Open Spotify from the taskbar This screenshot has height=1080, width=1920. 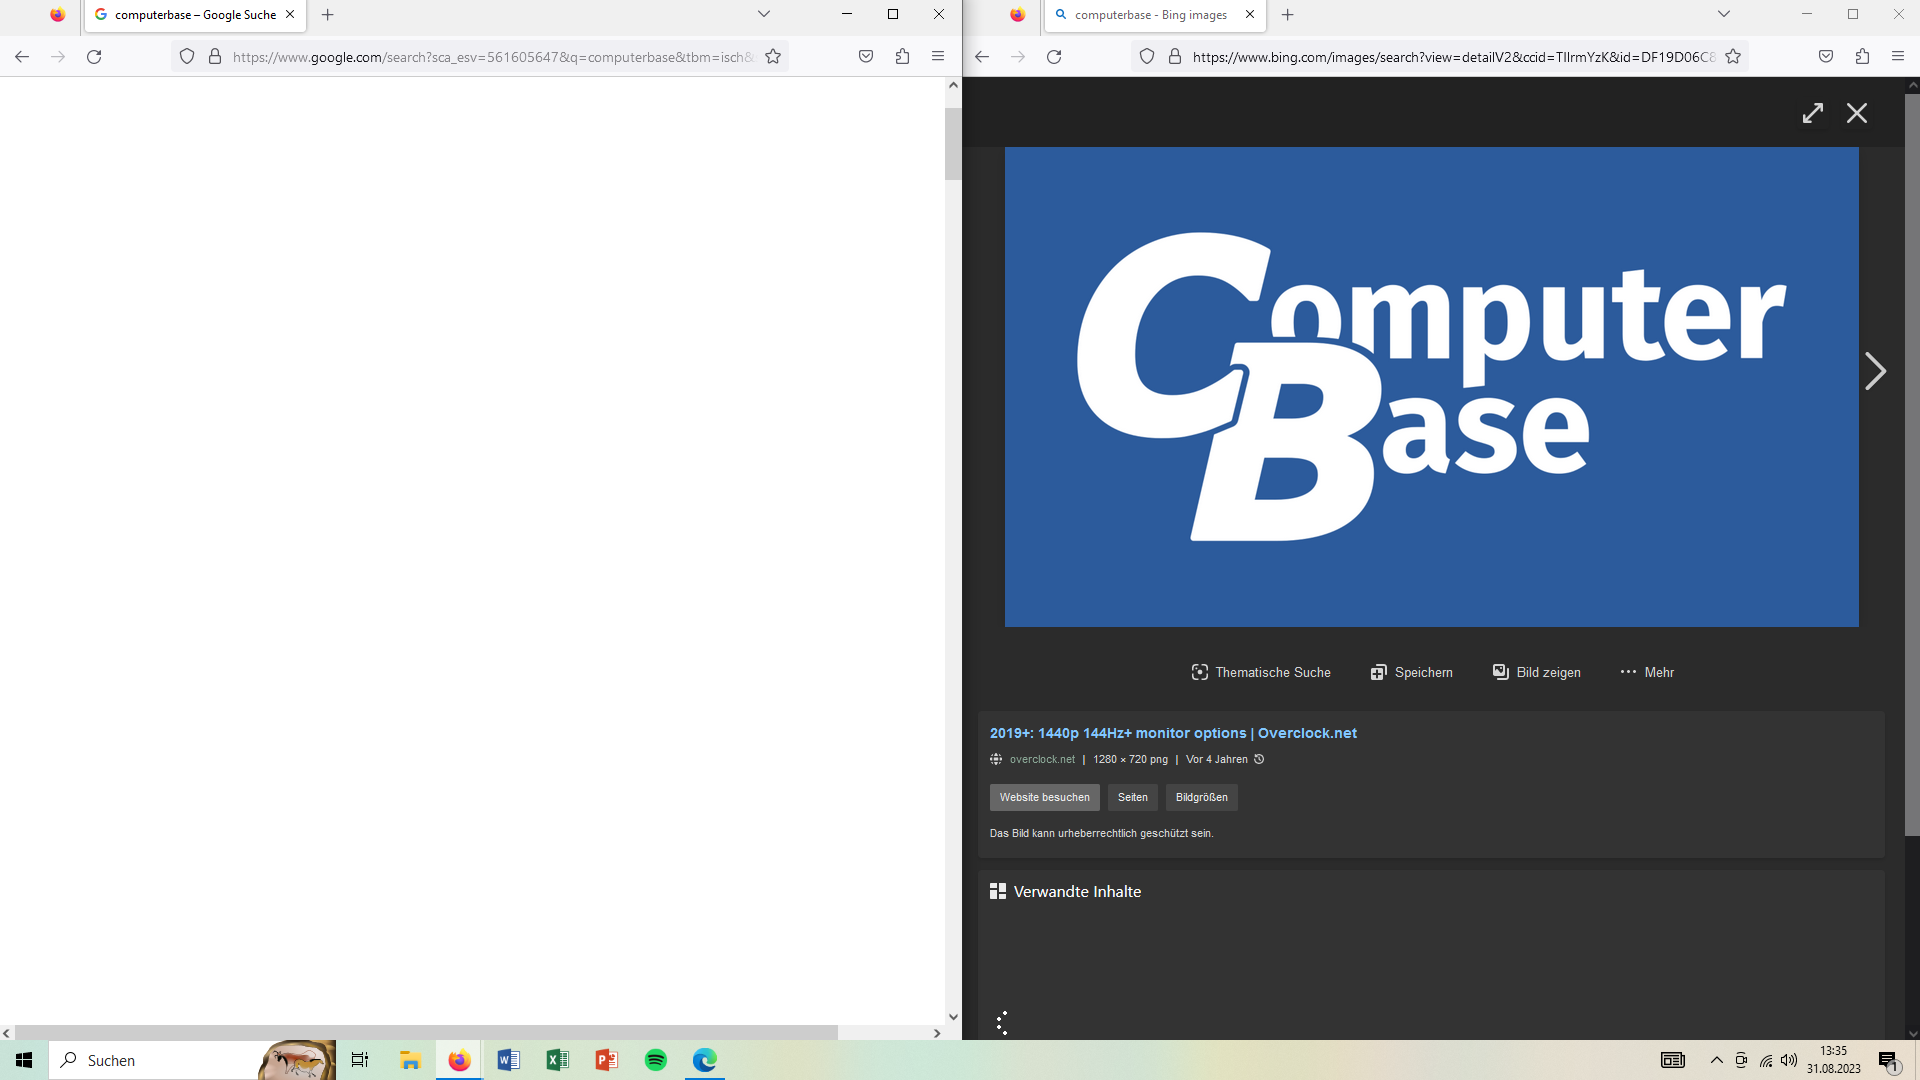point(656,1060)
